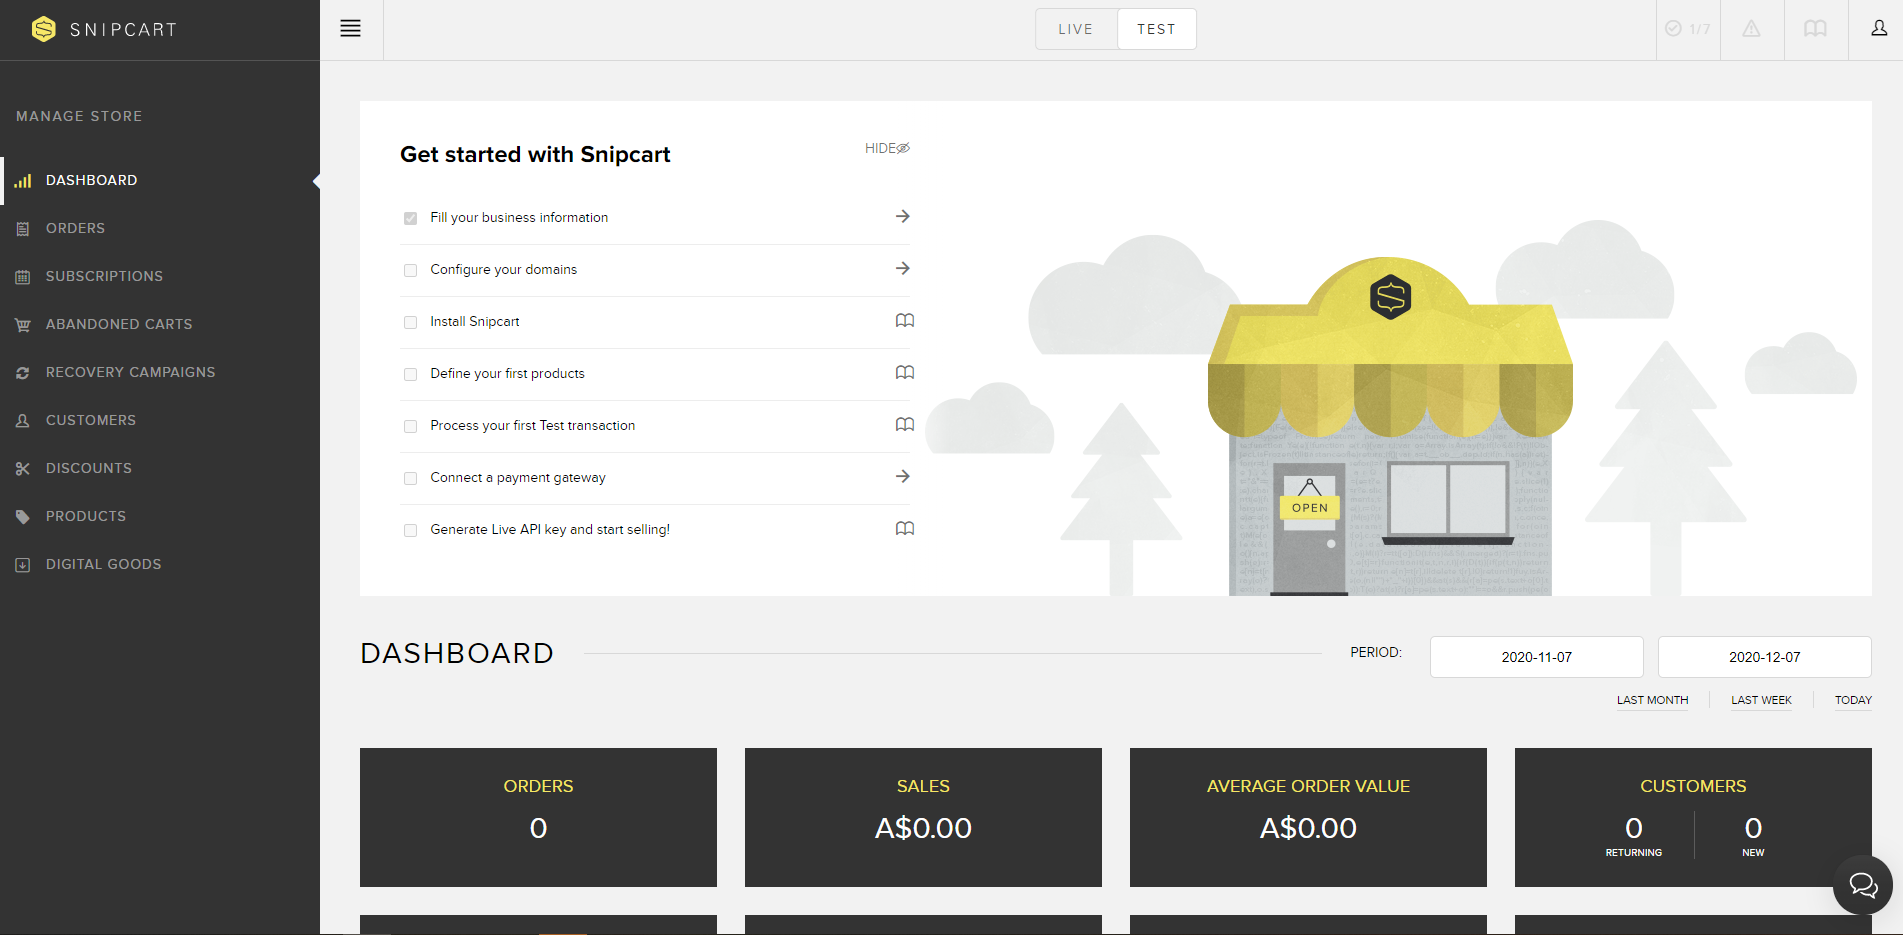Image resolution: width=1903 pixels, height=935 pixels.
Task: Open the documentation book icon in header
Action: 1815,28
